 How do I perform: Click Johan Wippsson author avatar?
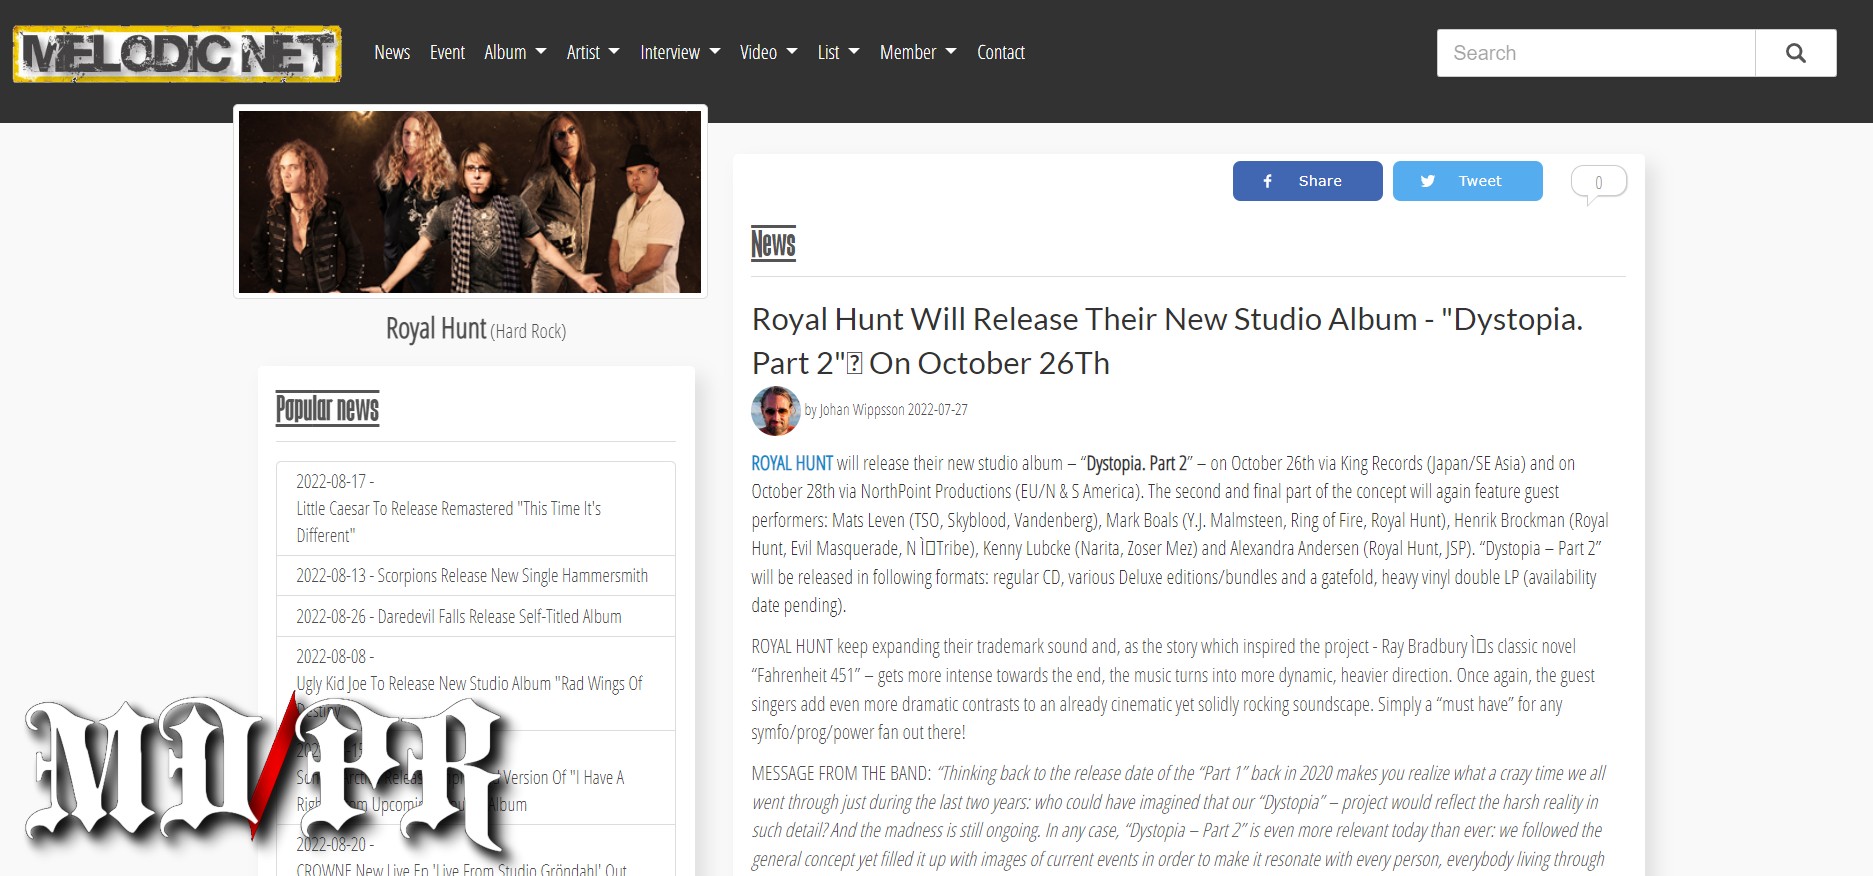pos(776,411)
